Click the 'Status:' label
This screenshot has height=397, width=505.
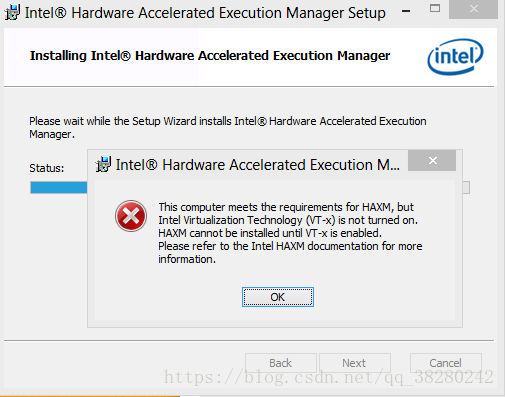pos(47,168)
